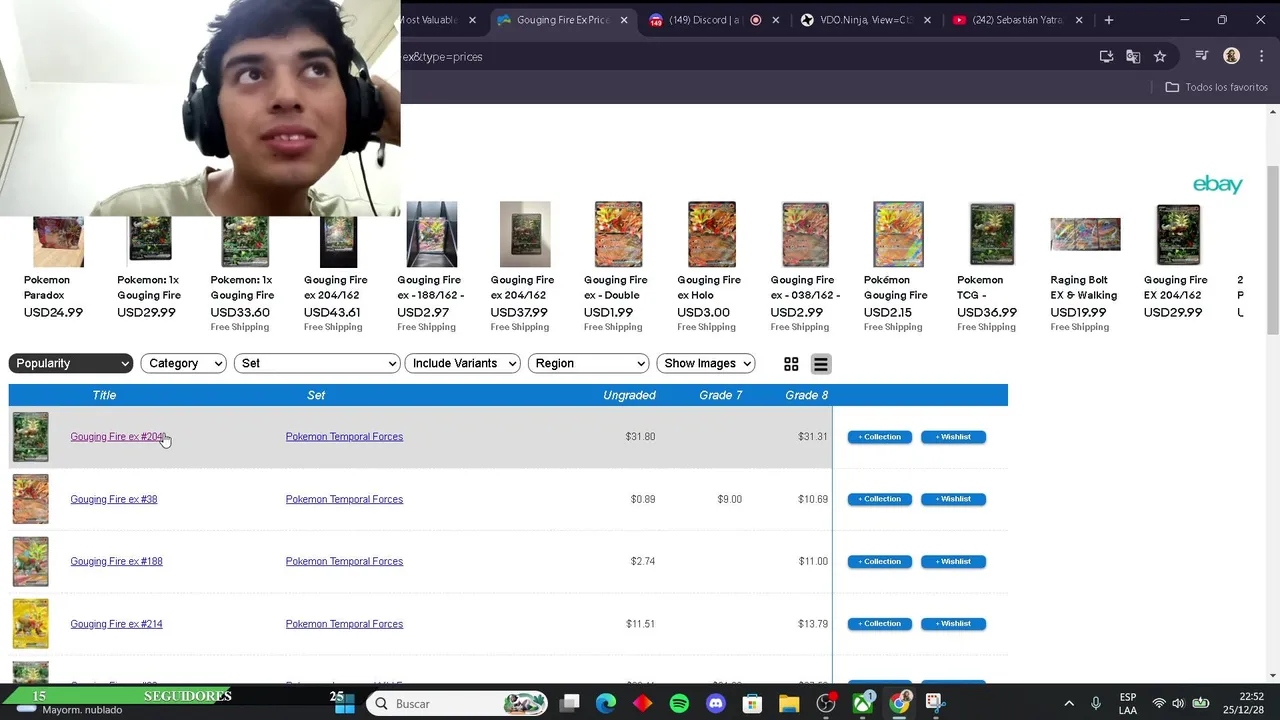Image resolution: width=1280 pixels, height=720 pixels.
Task: Open the red diamond app on the taskbar
Action: click(x=643, y=704)
